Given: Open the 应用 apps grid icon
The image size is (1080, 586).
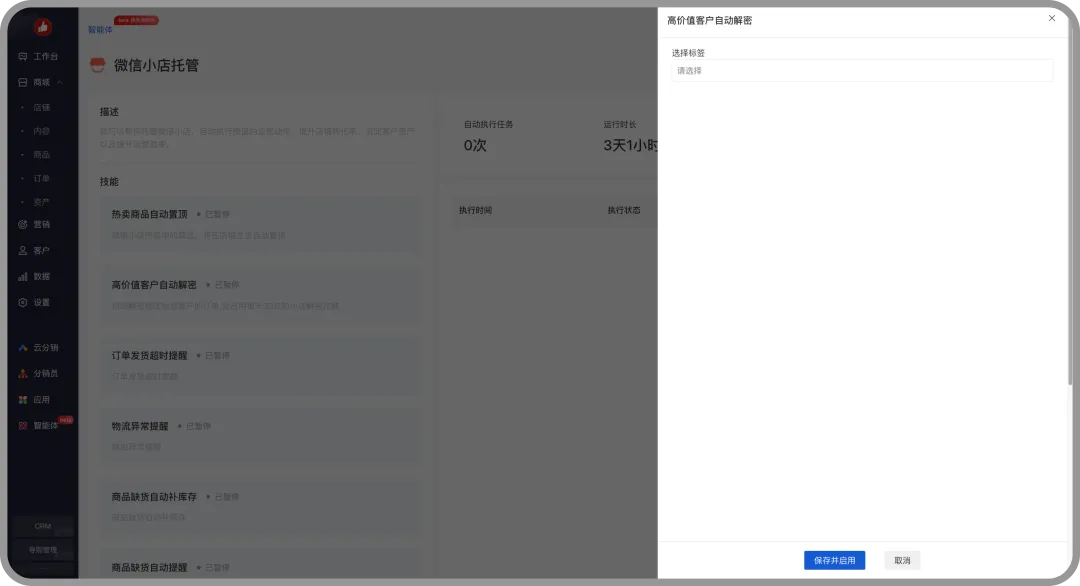Looking at the screenshot, I should (x=23, y=399).
